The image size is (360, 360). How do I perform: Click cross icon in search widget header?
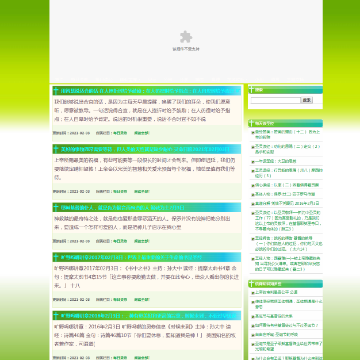coord(251,89)
